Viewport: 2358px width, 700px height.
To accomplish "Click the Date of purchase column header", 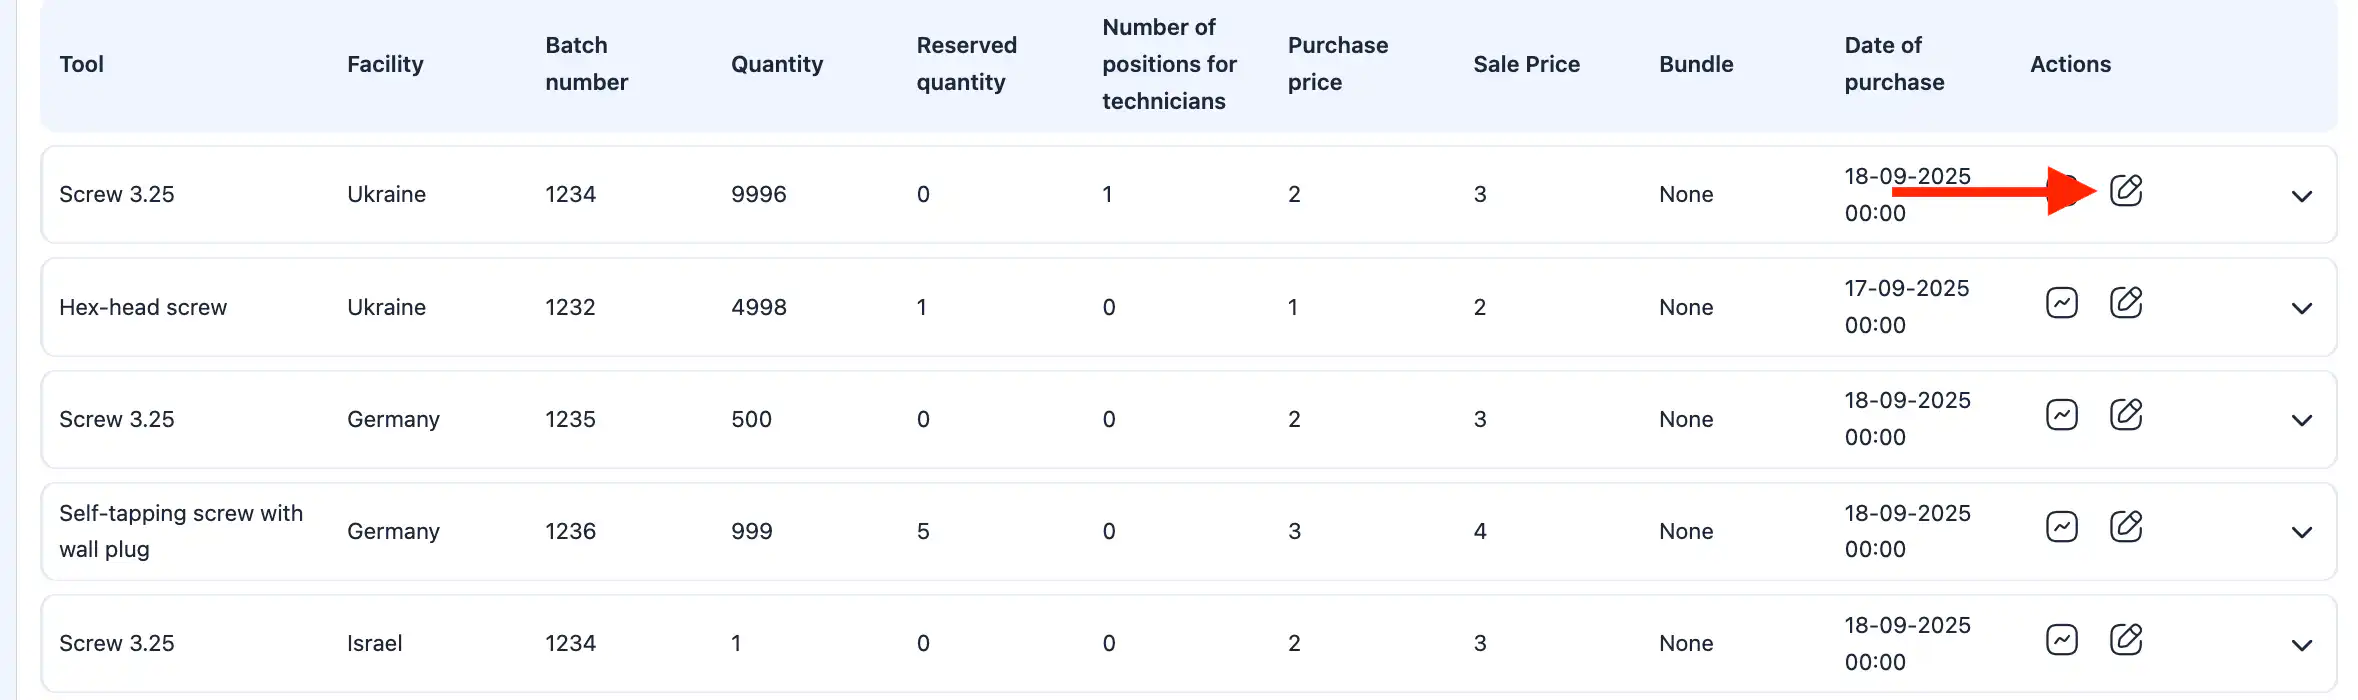I will (x=1894, y=64).
